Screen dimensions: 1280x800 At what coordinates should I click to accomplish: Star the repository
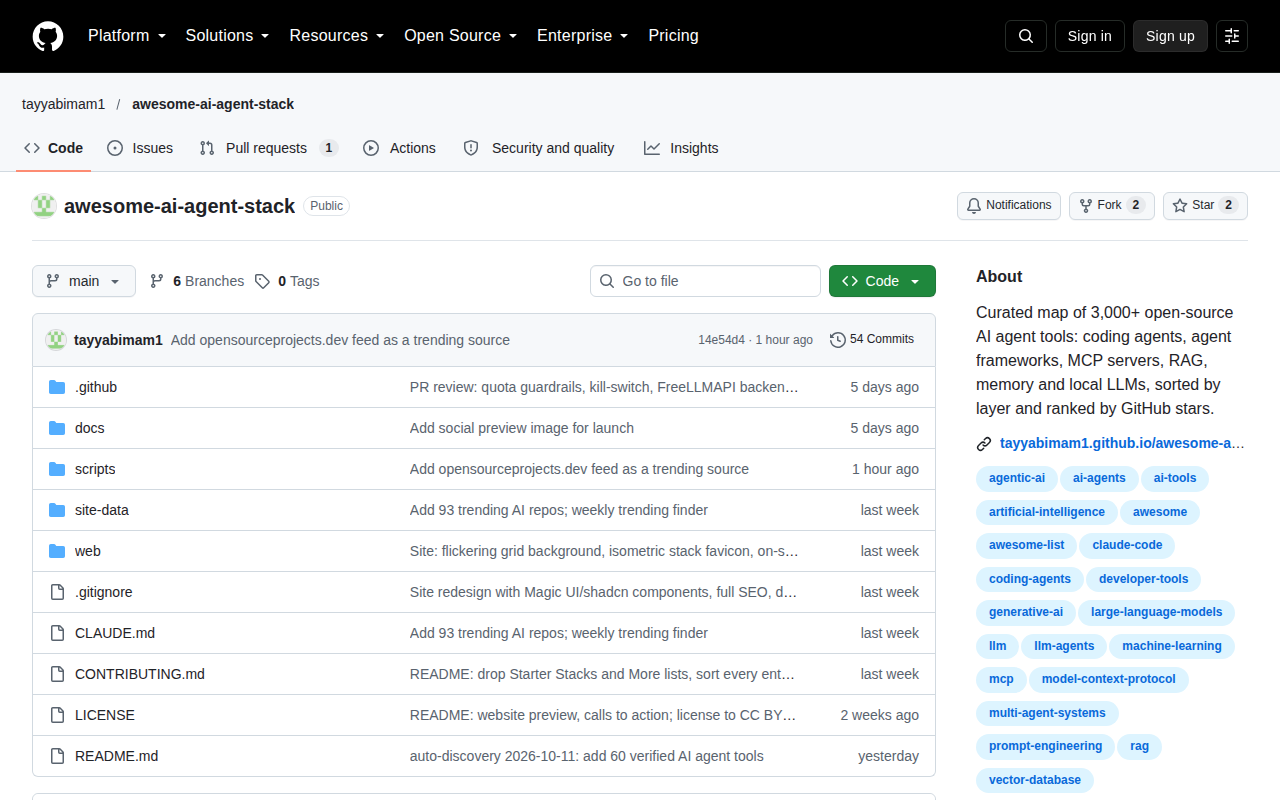point(1205,206)
